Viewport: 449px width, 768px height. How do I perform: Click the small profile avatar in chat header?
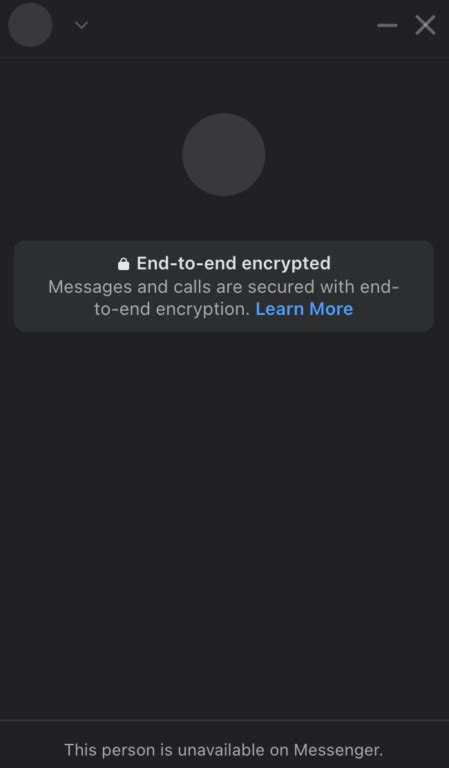(x=30, y=25)
